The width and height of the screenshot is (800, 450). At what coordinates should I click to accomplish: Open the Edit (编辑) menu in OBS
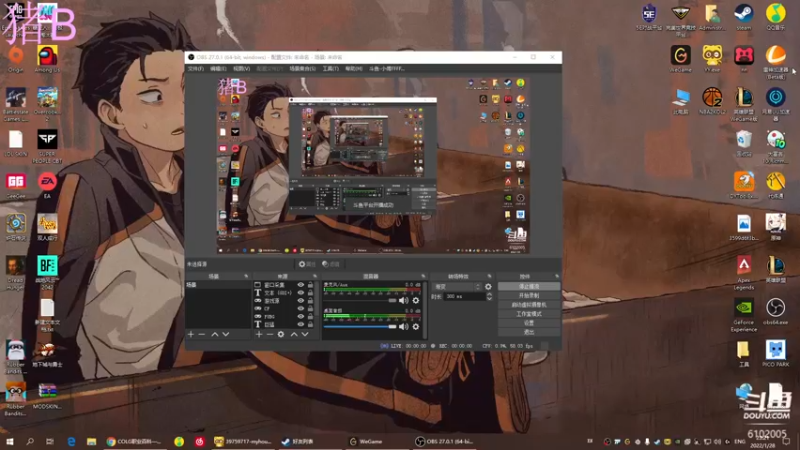click(x=218, y=68)
